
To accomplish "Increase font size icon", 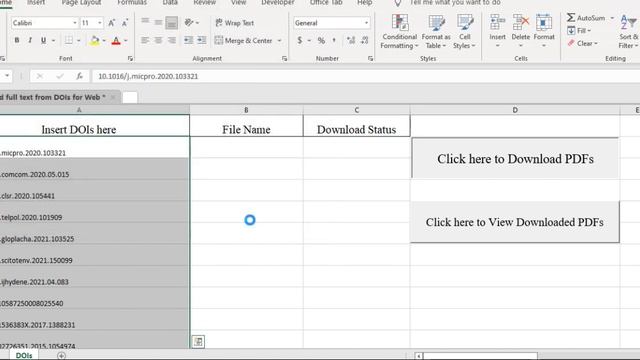I will click(x=111, y=23).
